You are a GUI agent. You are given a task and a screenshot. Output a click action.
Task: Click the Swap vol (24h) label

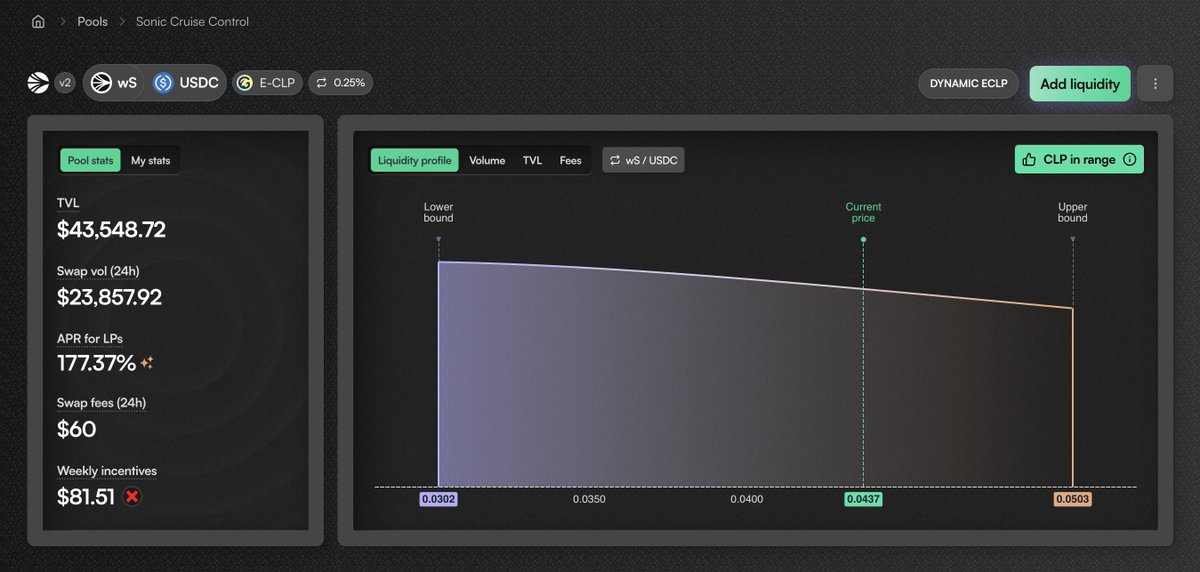pyautogui.click(x=96, y=270)
